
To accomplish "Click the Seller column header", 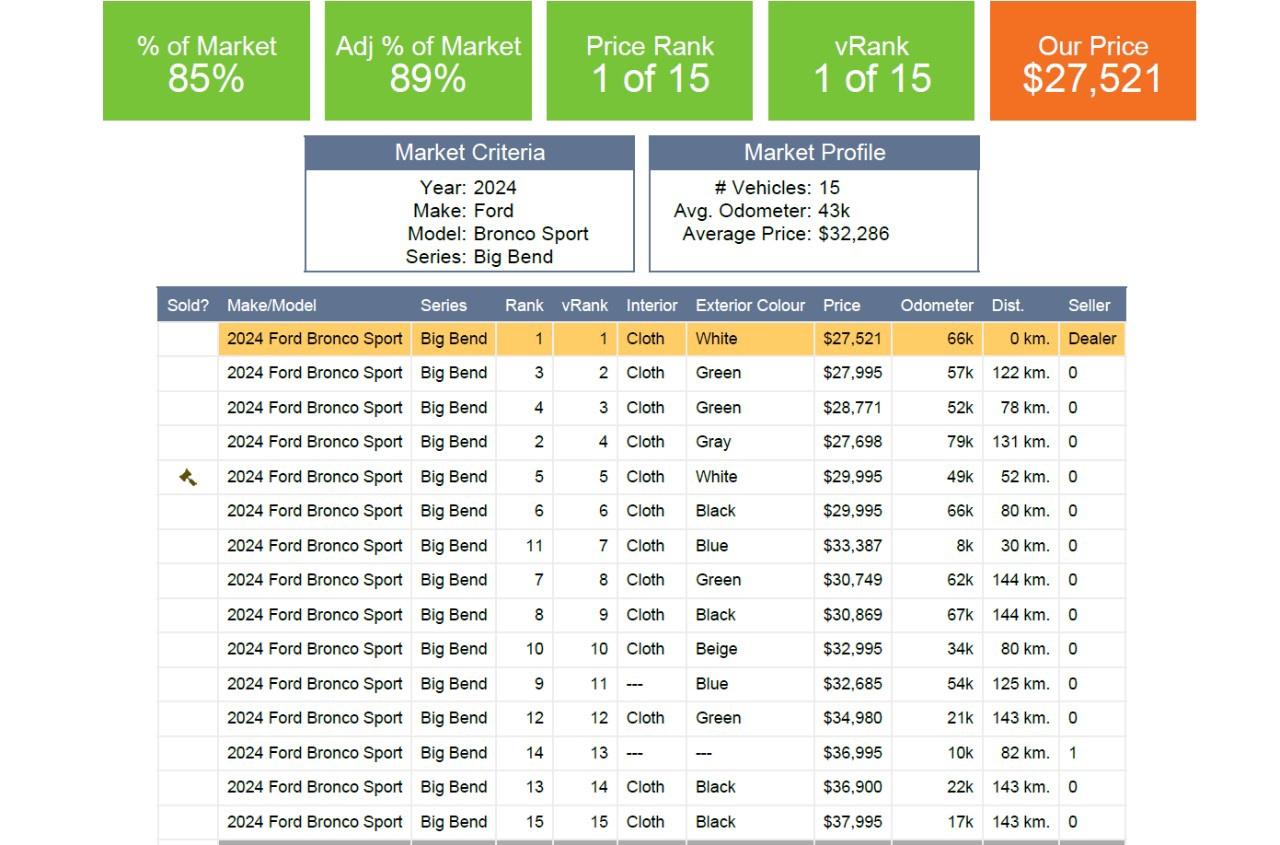I will pyautogui.click(x=1089, y=305).
